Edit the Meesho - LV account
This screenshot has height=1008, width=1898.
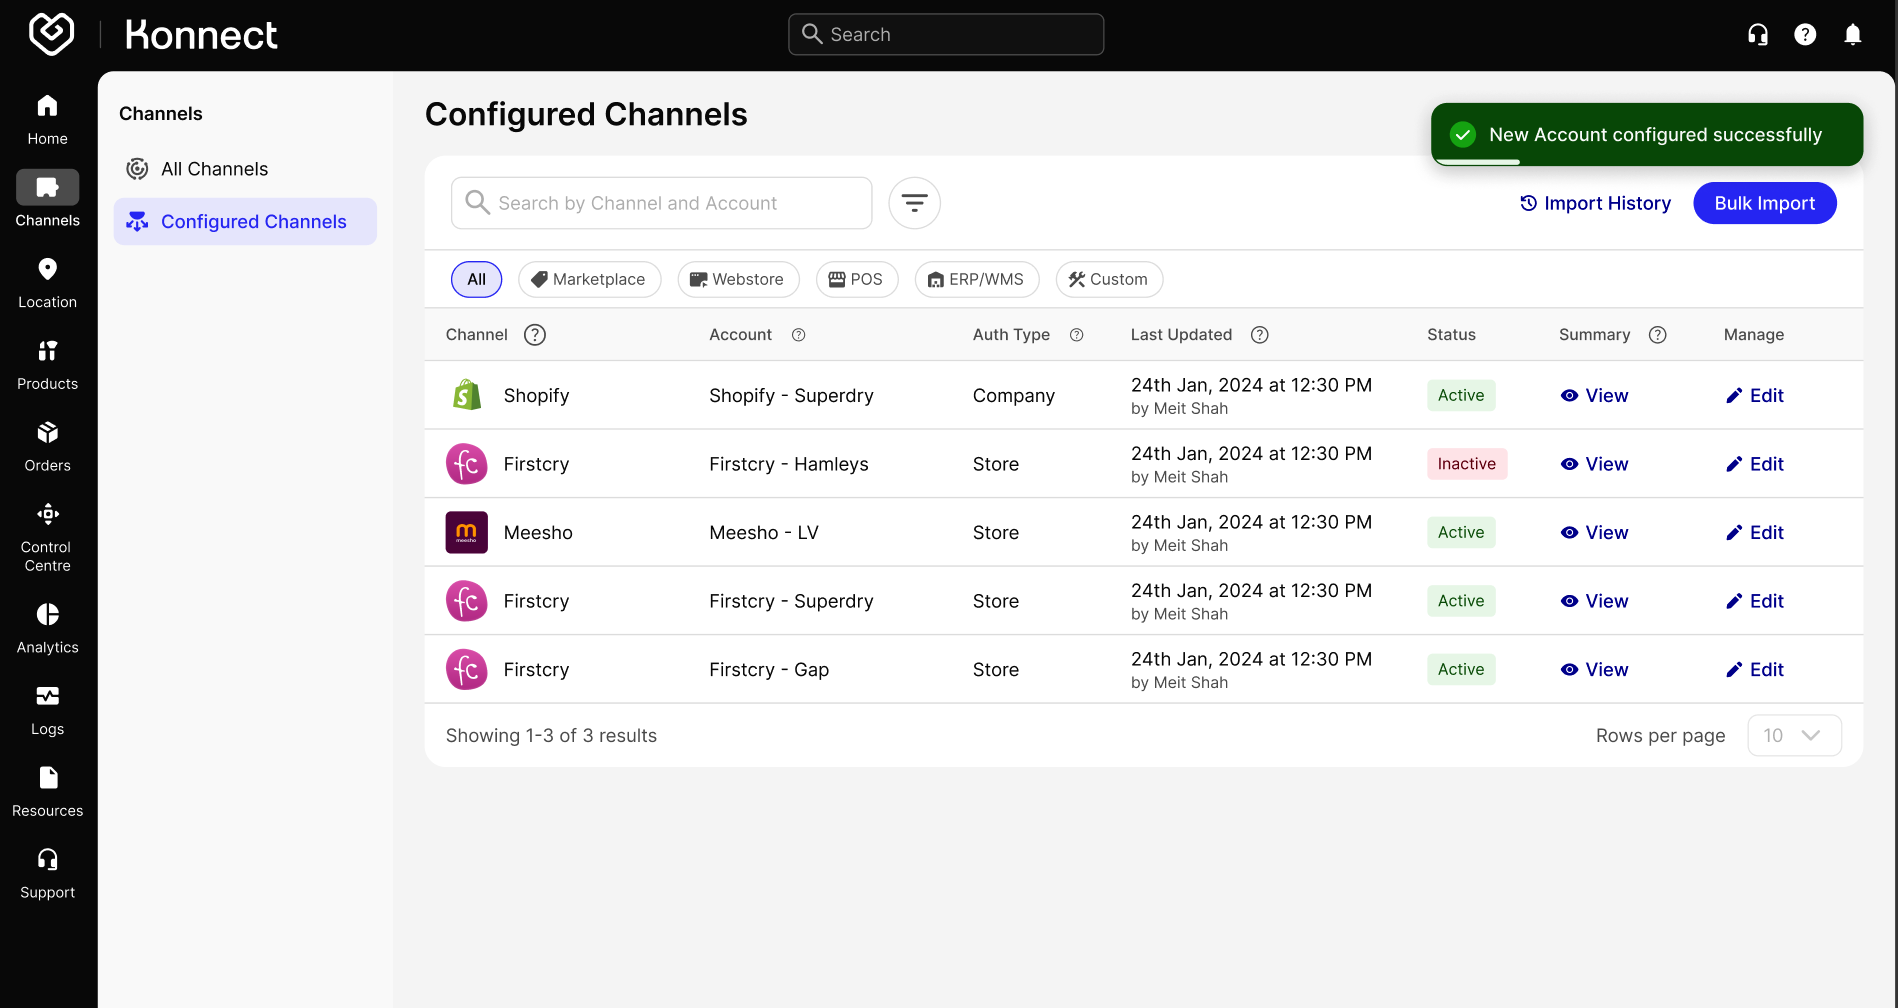(x=1755, y=532)
